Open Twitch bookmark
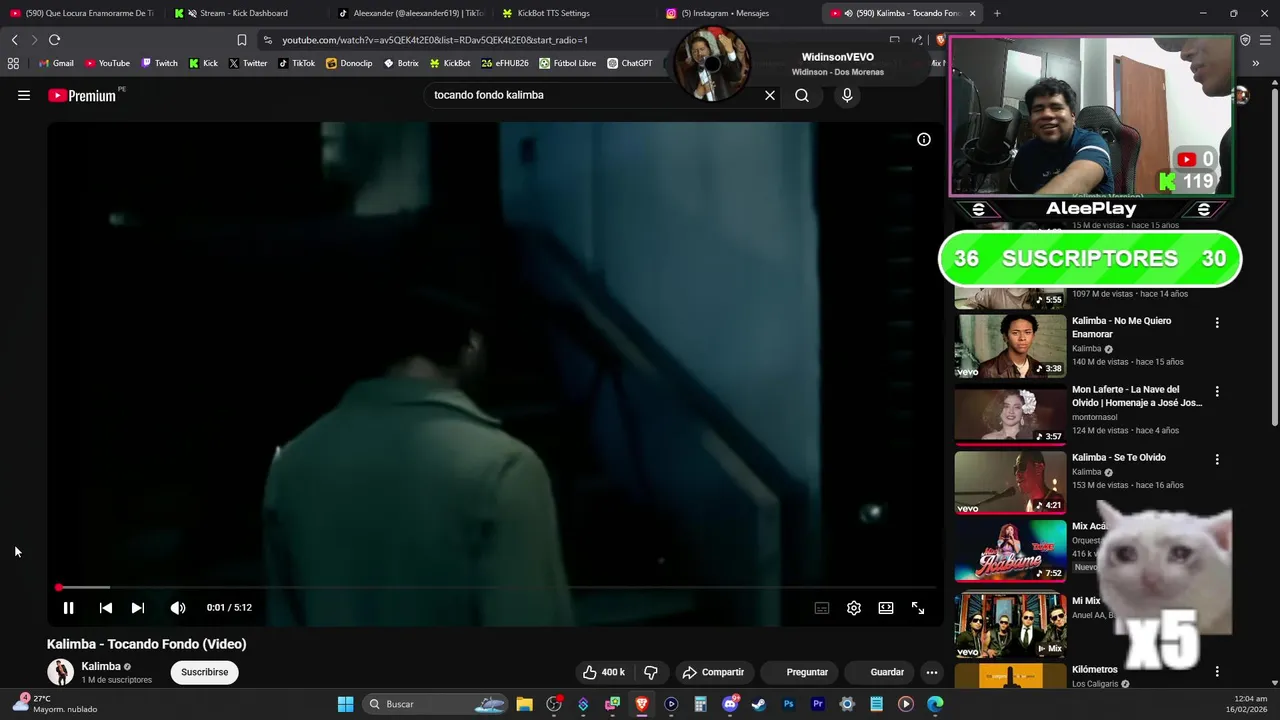The height and width of the screenshot is (720, 1280). pos(159,63)
